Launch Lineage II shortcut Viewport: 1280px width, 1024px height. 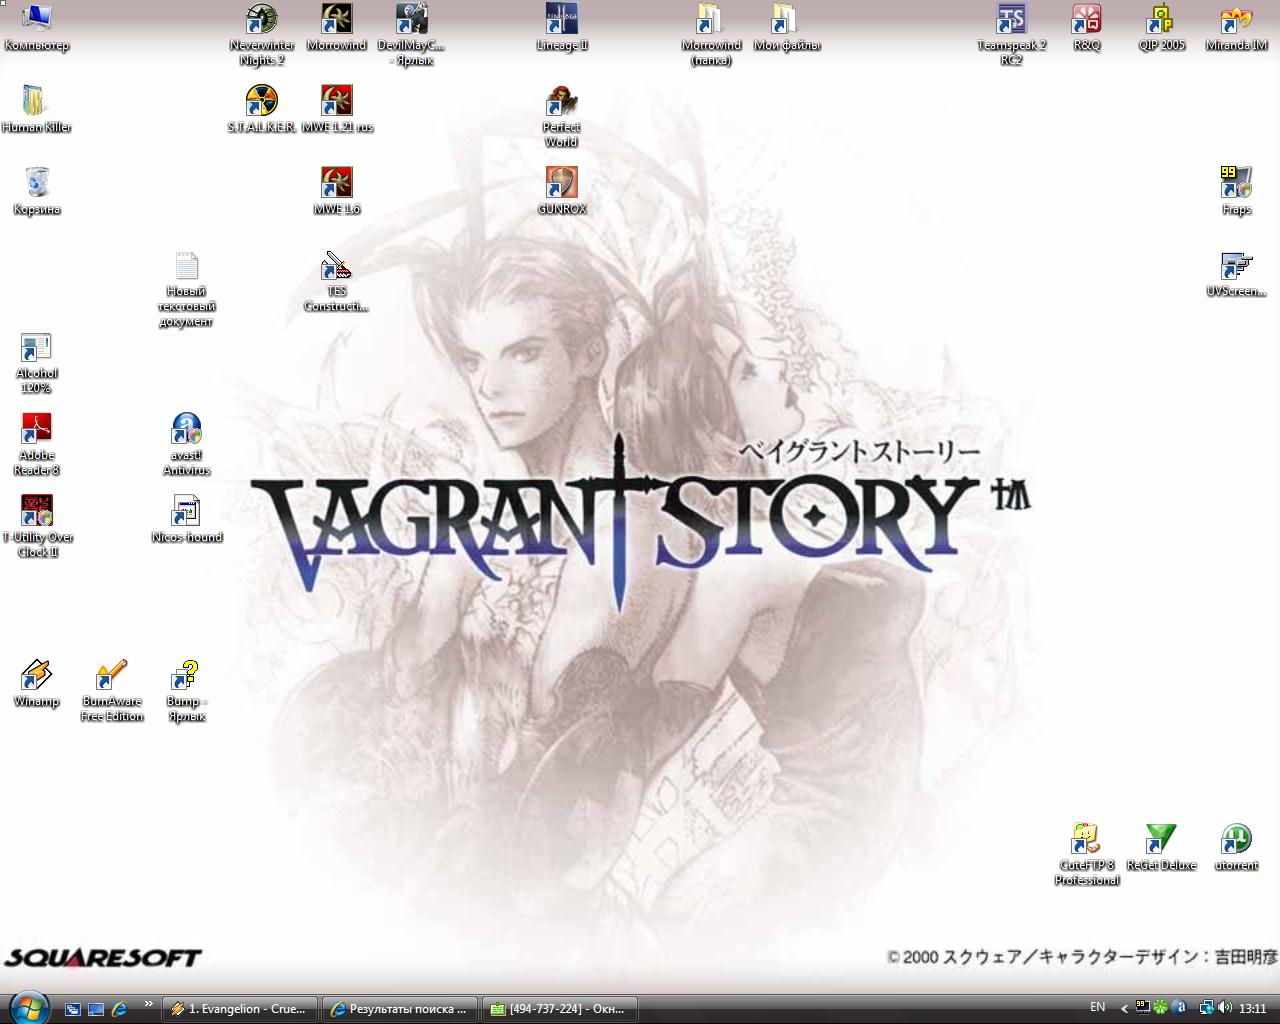561,27
